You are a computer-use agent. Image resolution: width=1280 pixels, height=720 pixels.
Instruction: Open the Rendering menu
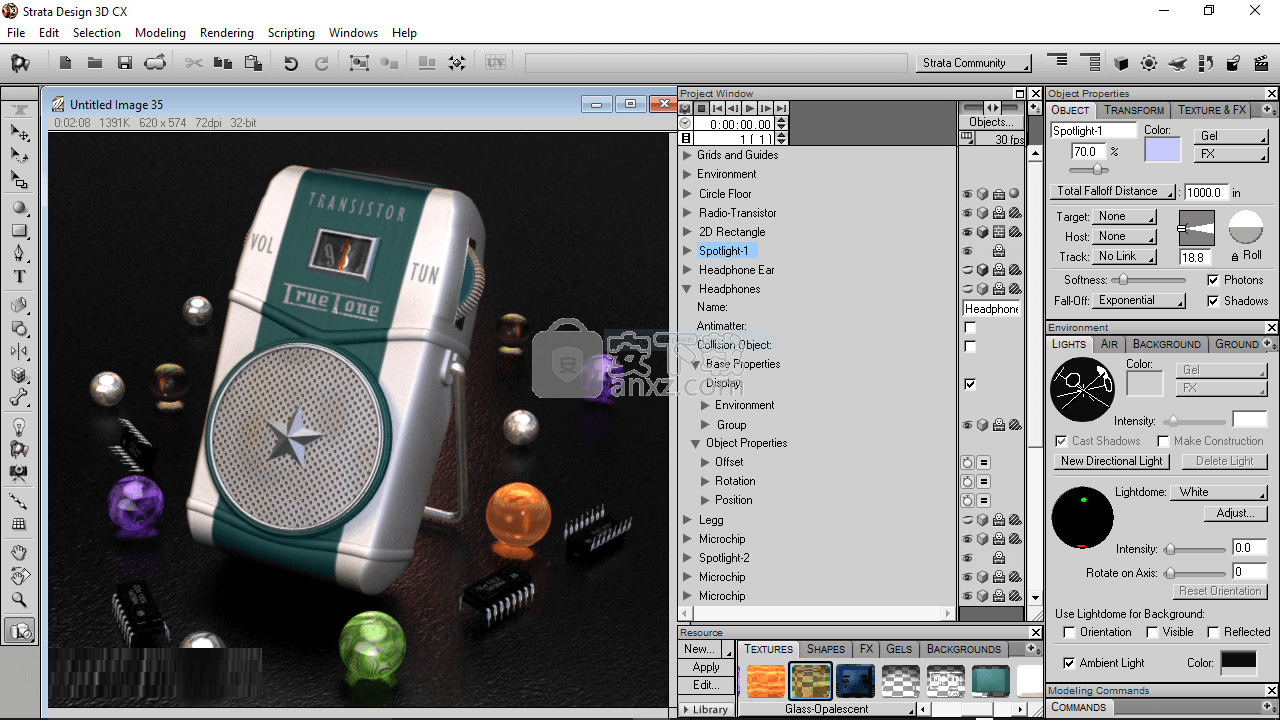click(227, 32)
